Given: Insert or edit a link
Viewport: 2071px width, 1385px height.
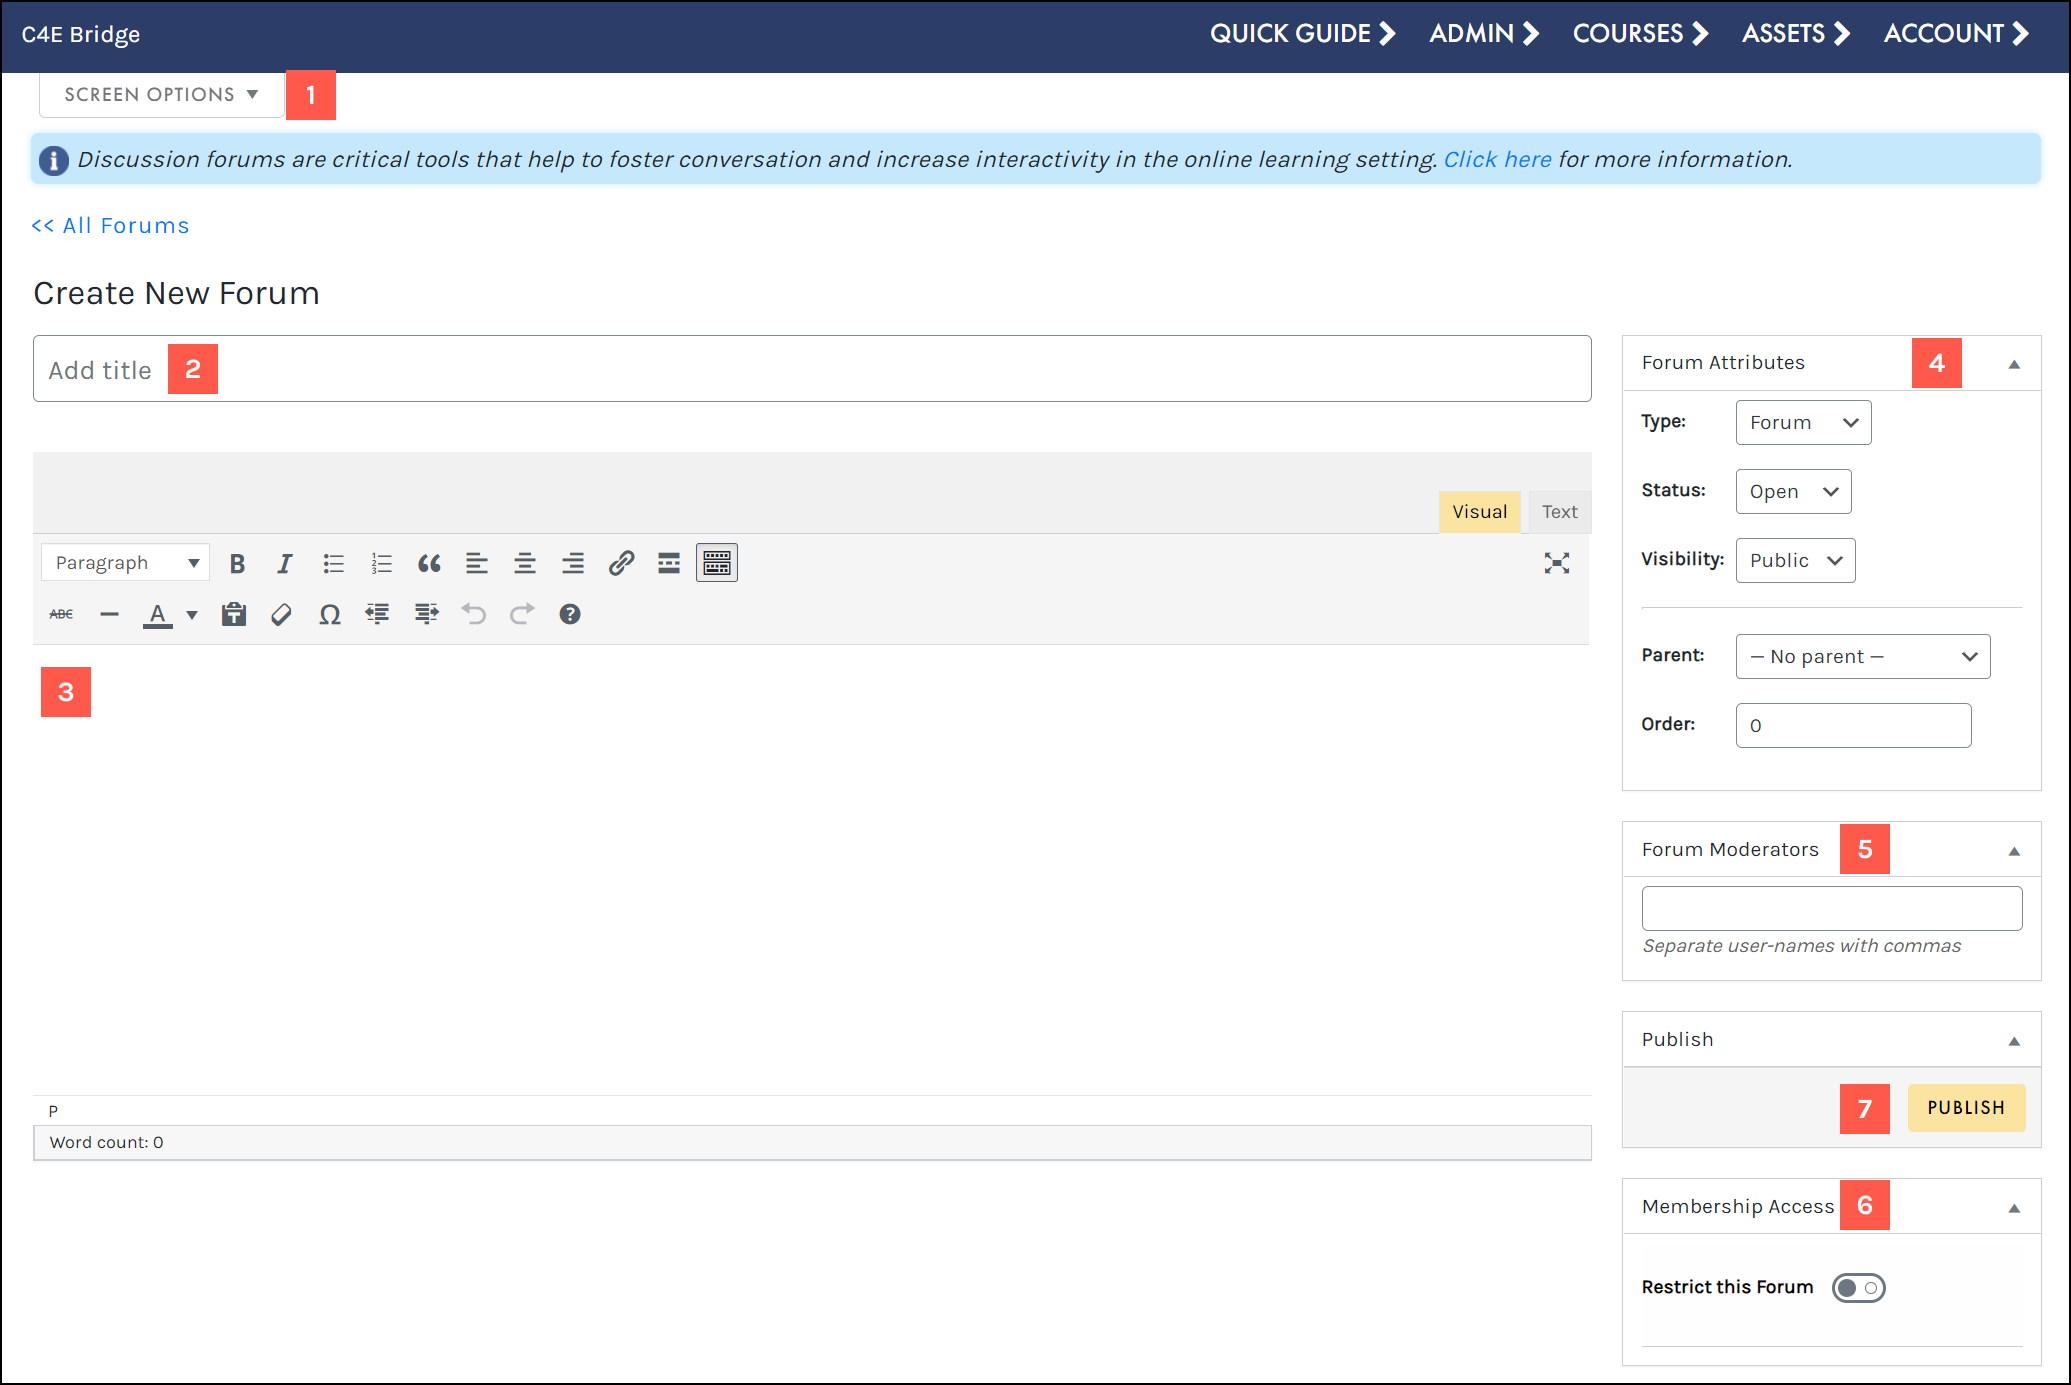Looking at the screenshot, I should tap(621, 563).
